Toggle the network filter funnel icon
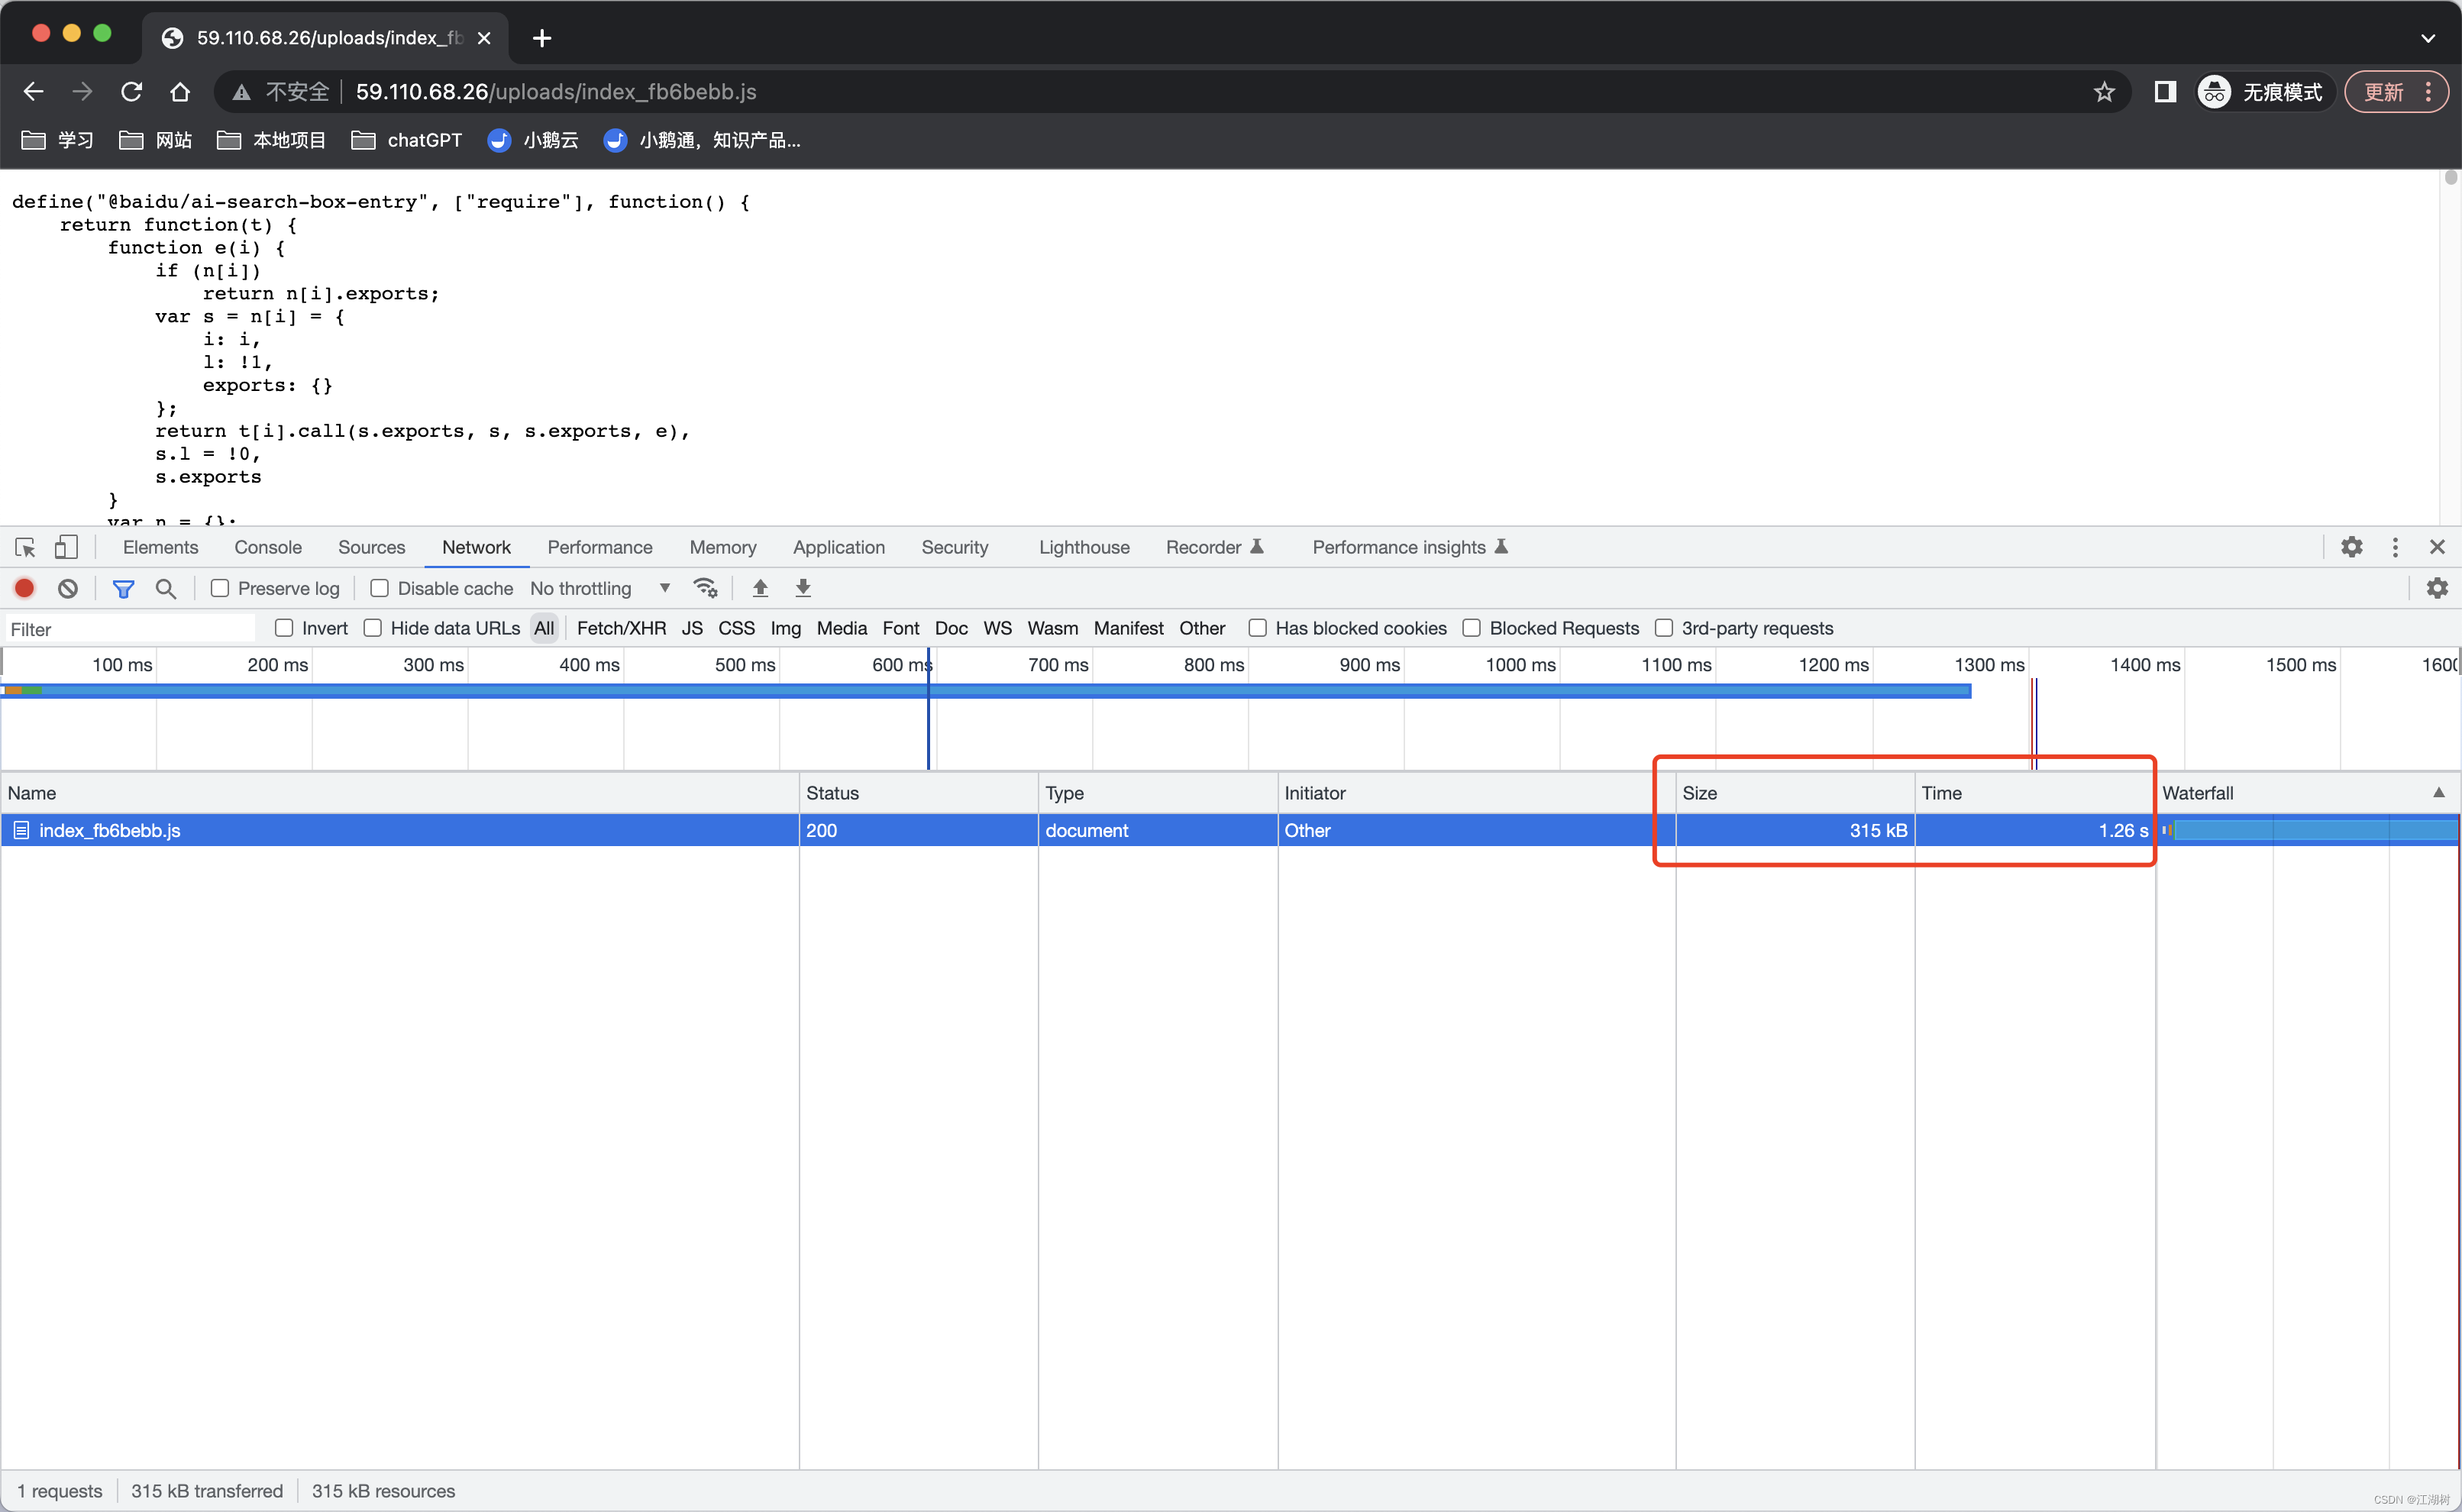 123,588
